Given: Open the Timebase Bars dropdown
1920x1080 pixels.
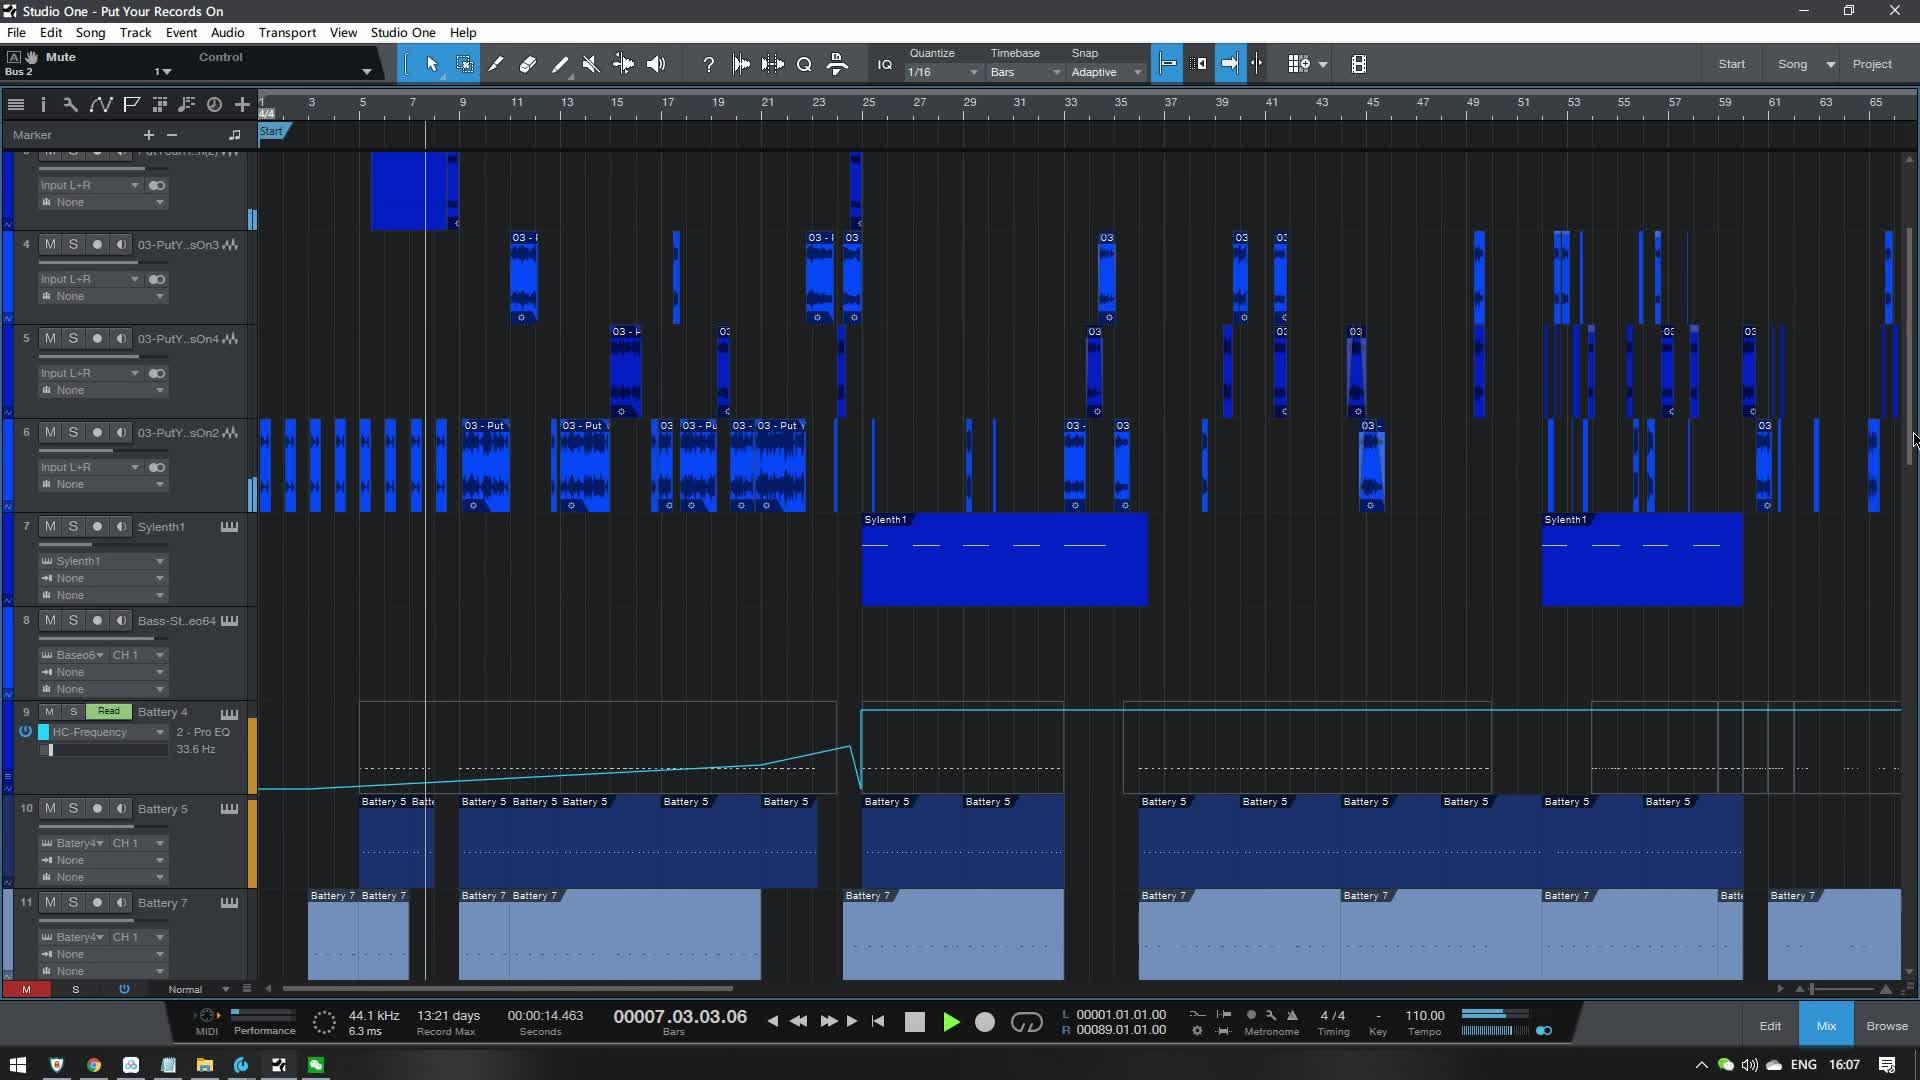Looking at the screenshot, I should coord(1024,72).
